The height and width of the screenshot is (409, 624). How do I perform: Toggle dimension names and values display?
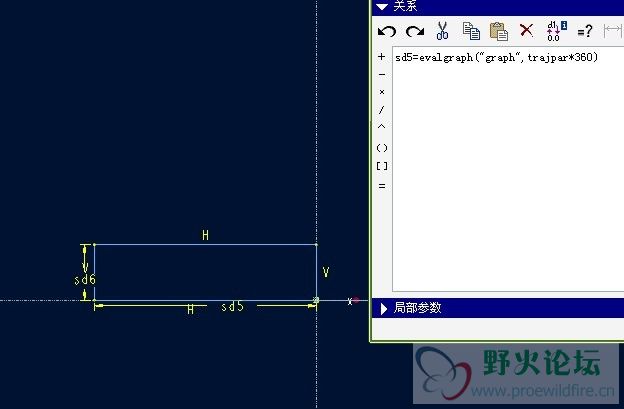pos(556,31)
